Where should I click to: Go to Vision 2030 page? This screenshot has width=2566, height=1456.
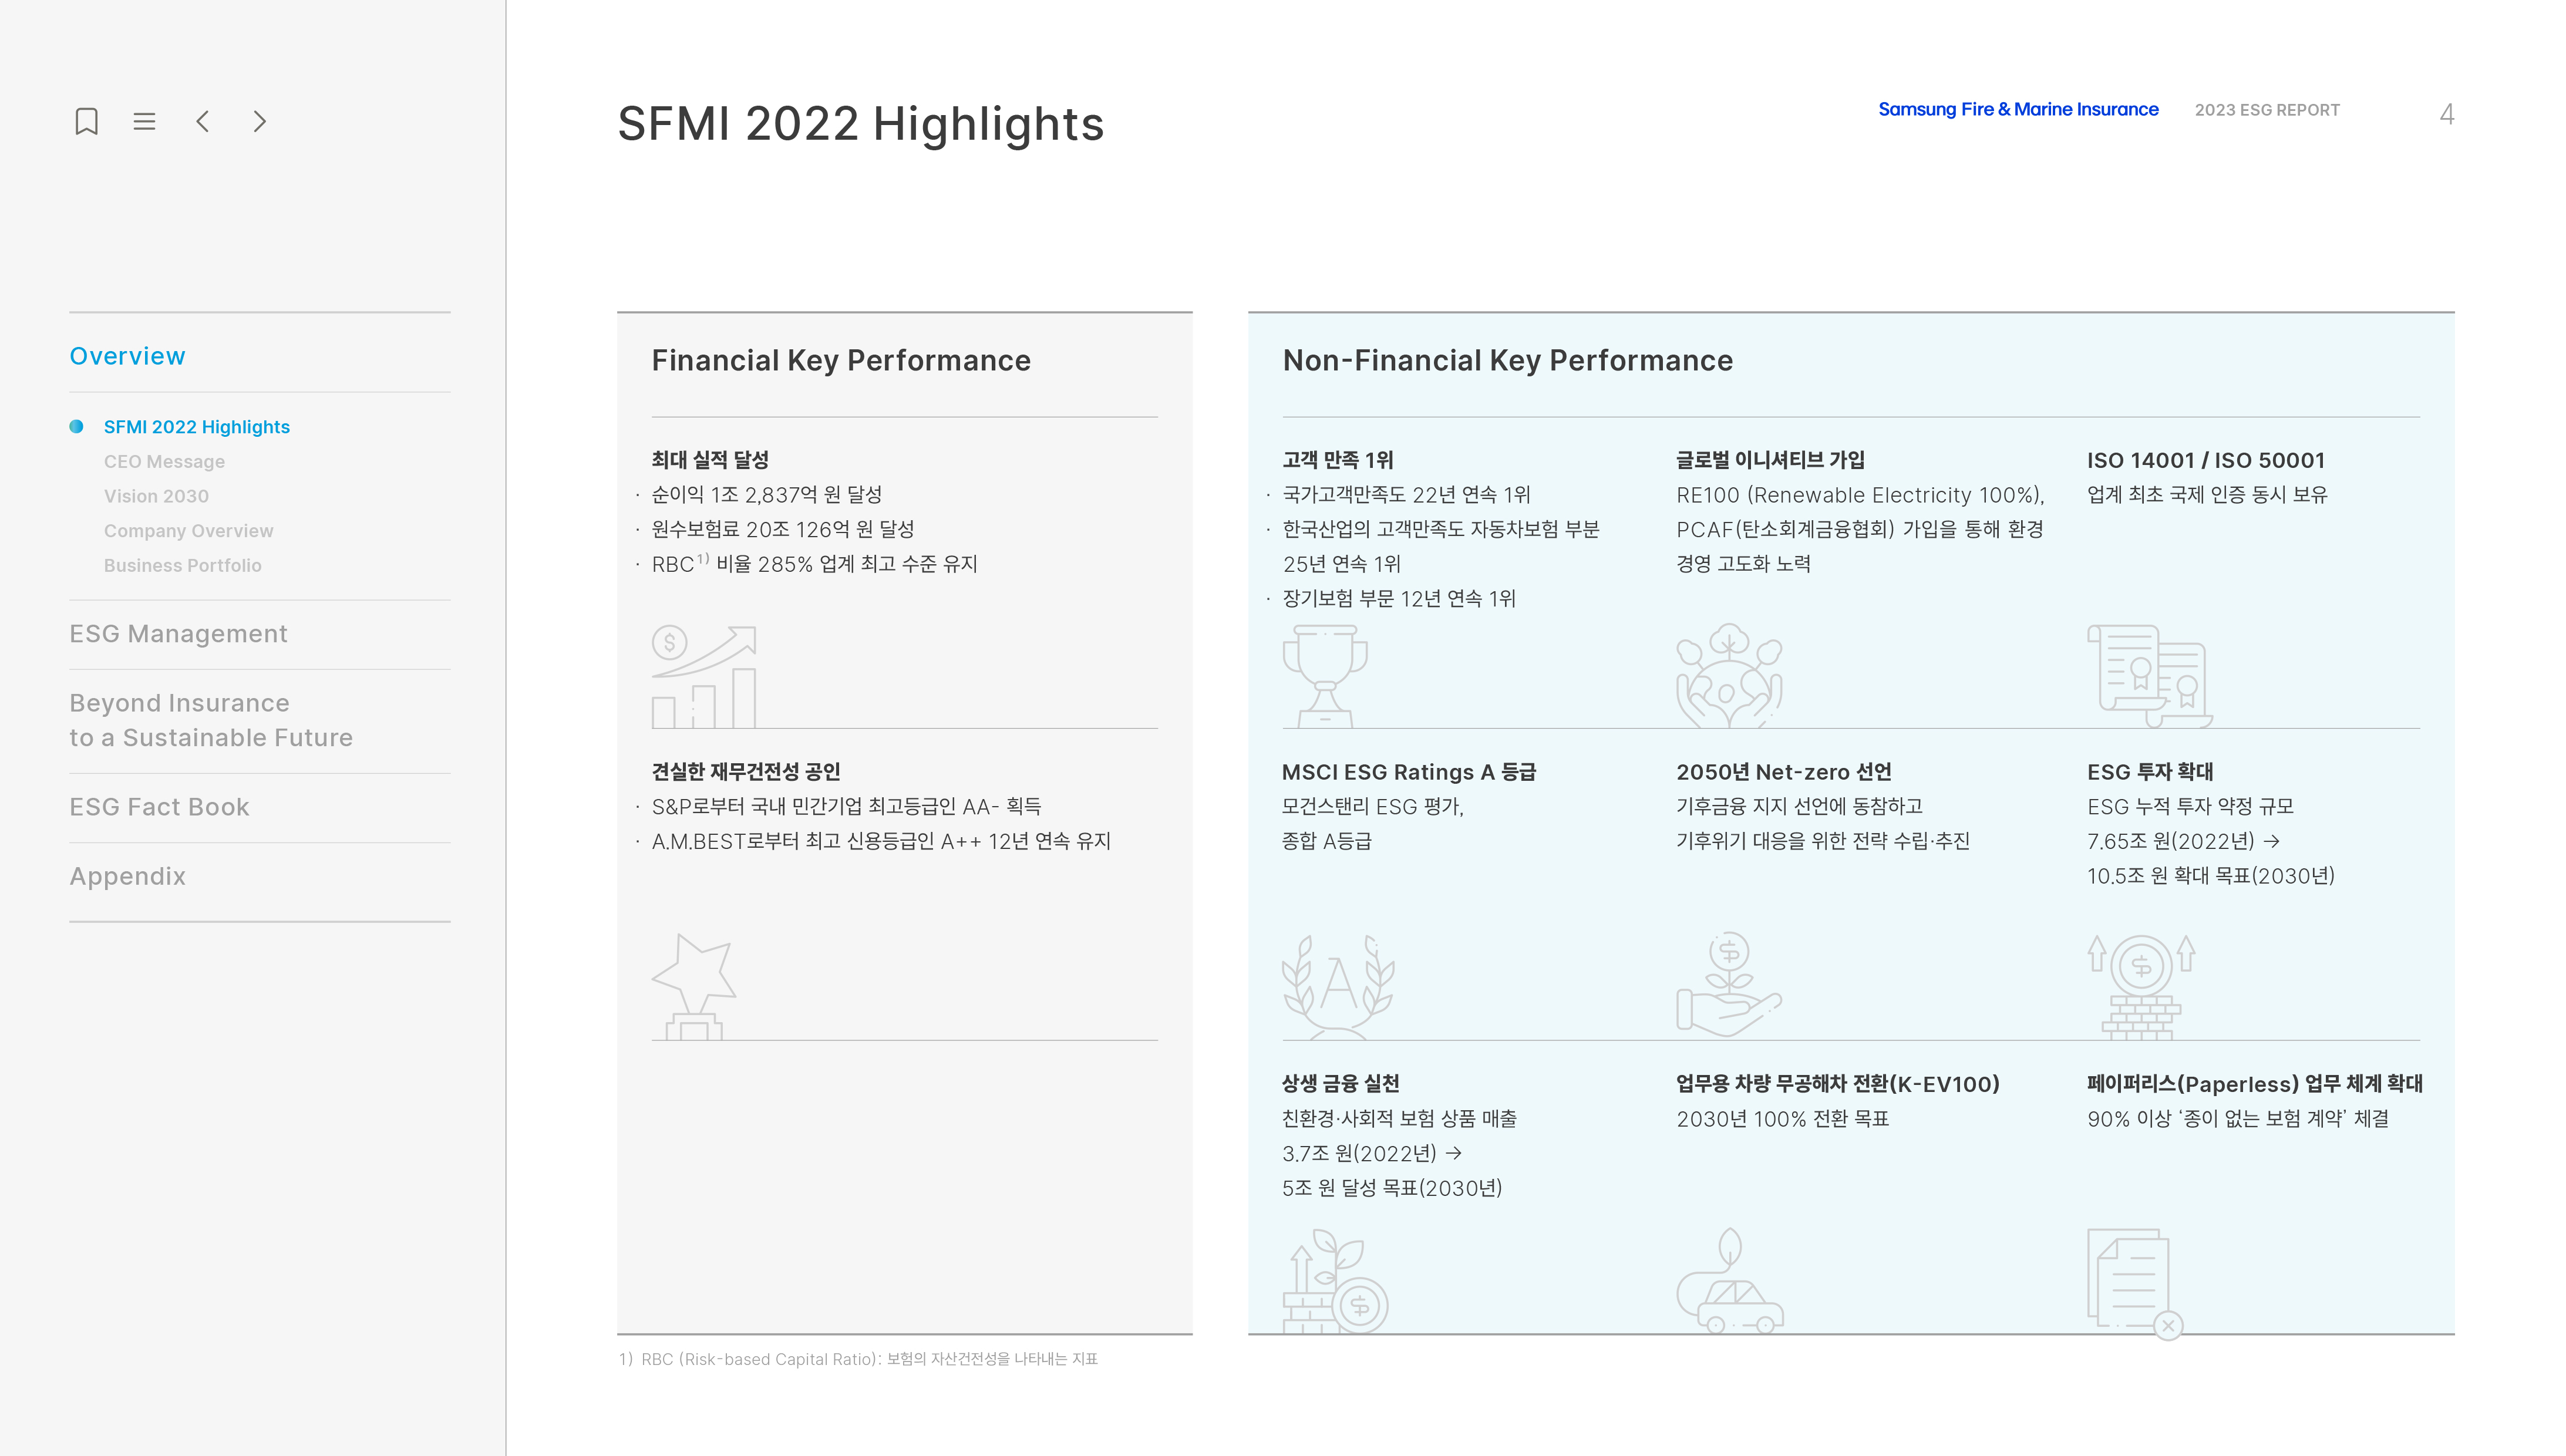156,496
